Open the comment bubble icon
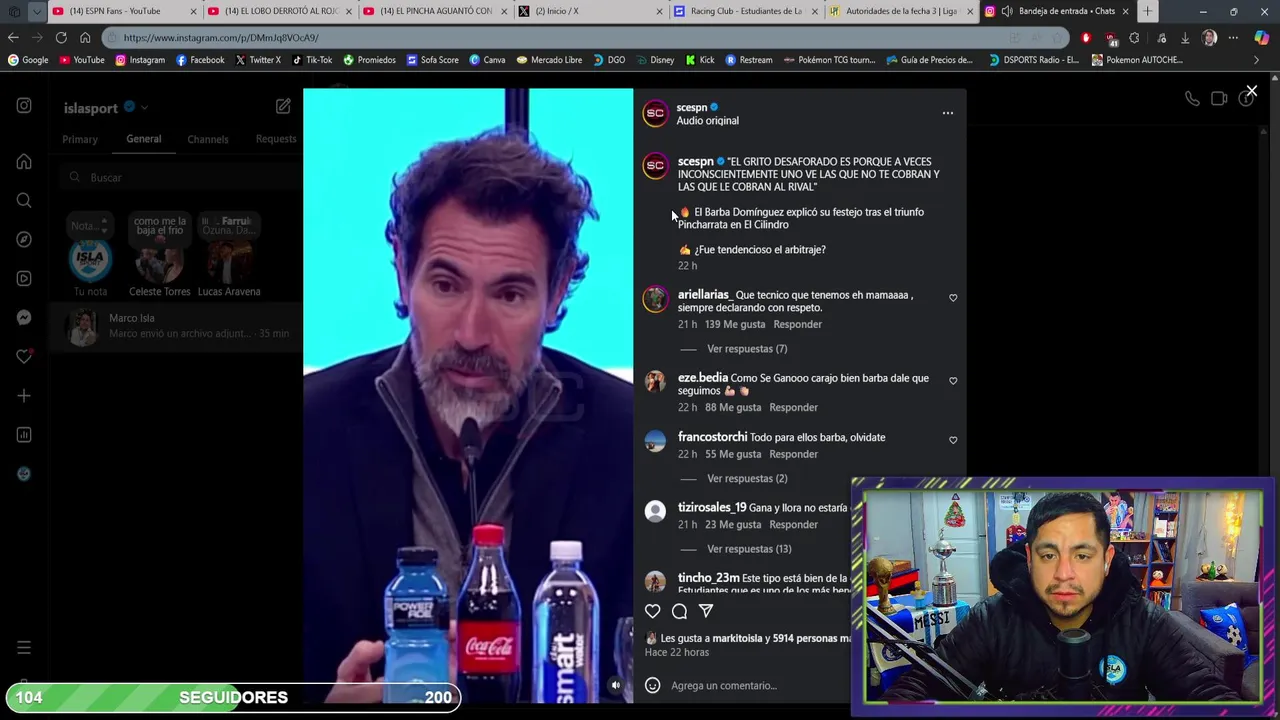This screenshot has height=720, width=1280. click(679, 611)
